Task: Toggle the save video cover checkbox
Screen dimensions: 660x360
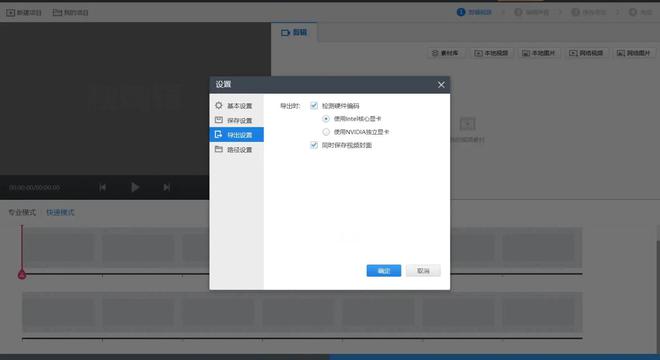Action: coord(314,145)
